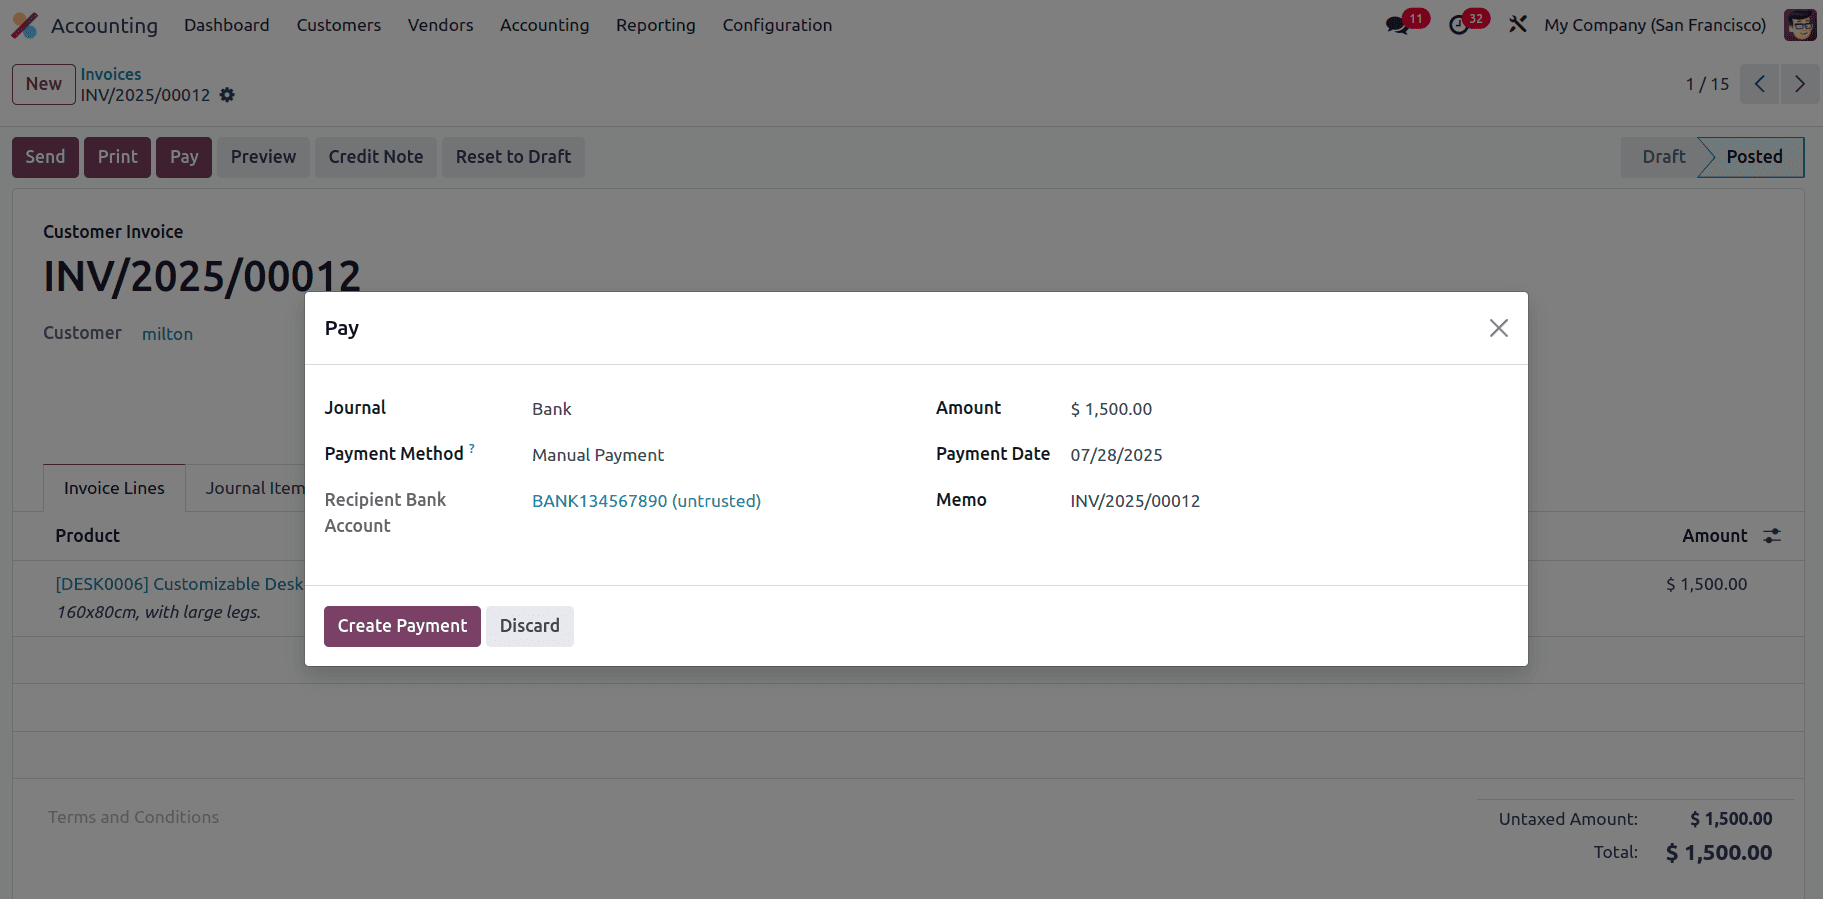Open the Customers menu
This screenshot has width=1823, height=899.
[339, 25]
